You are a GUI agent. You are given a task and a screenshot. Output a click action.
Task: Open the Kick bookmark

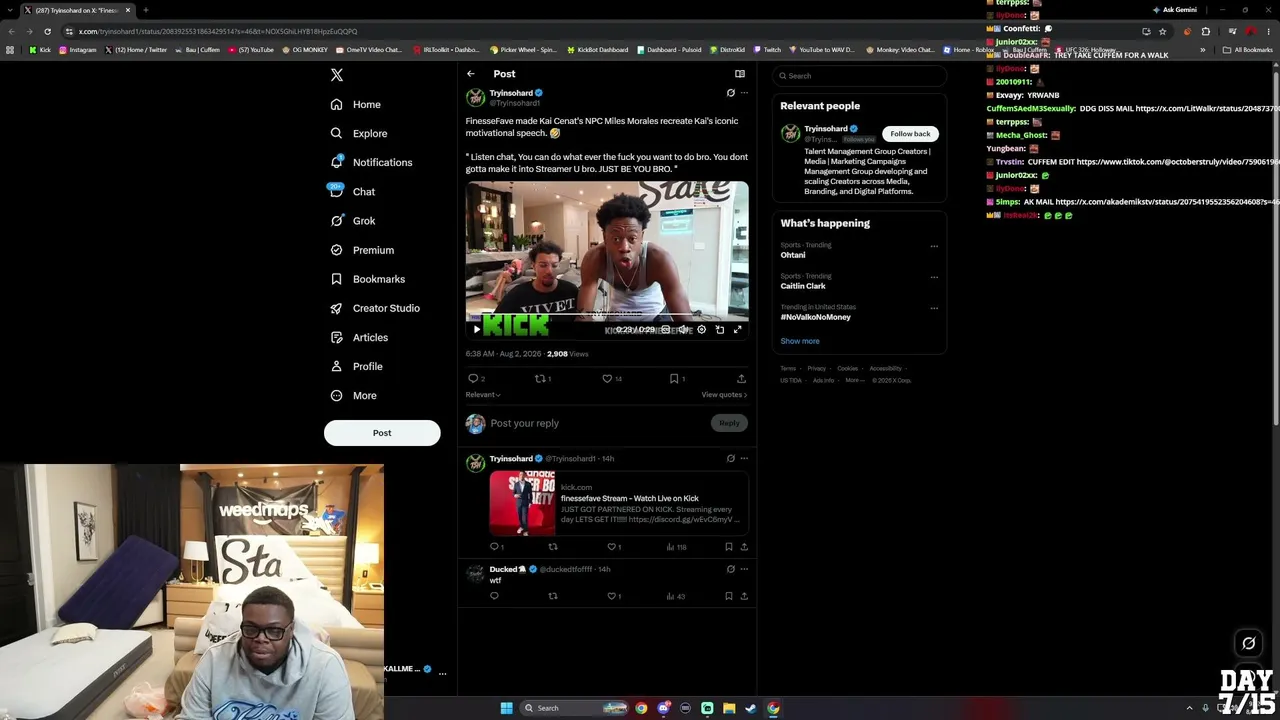40,50
